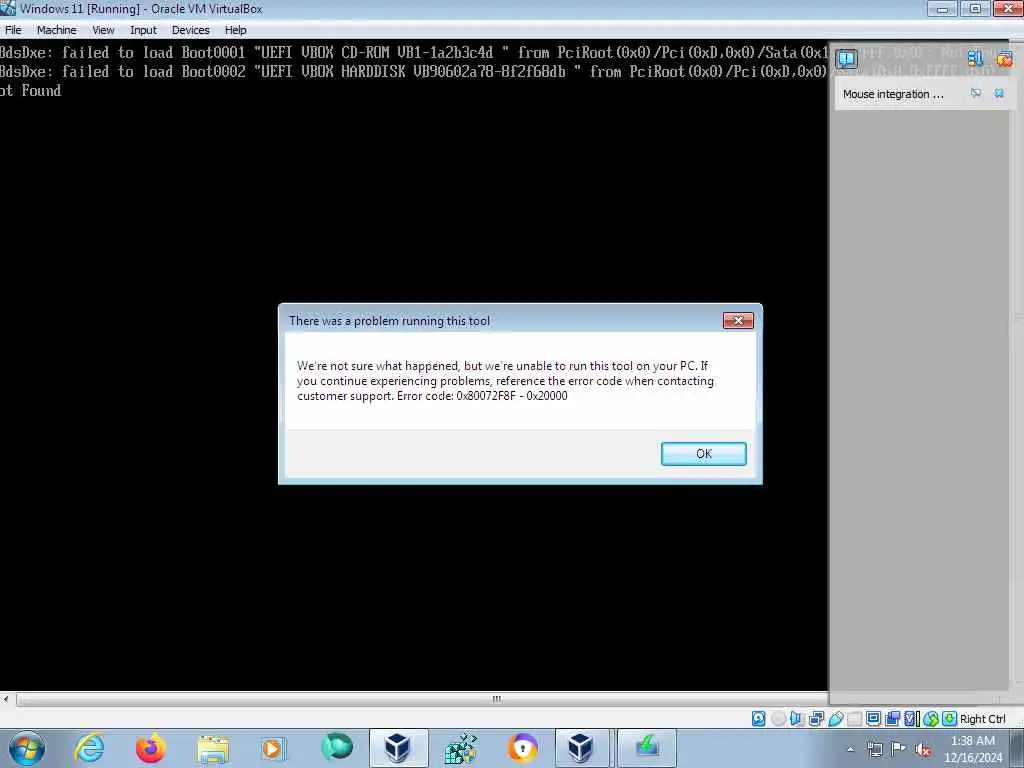
Task: Open the Input menu
Action: coord(143,30)
